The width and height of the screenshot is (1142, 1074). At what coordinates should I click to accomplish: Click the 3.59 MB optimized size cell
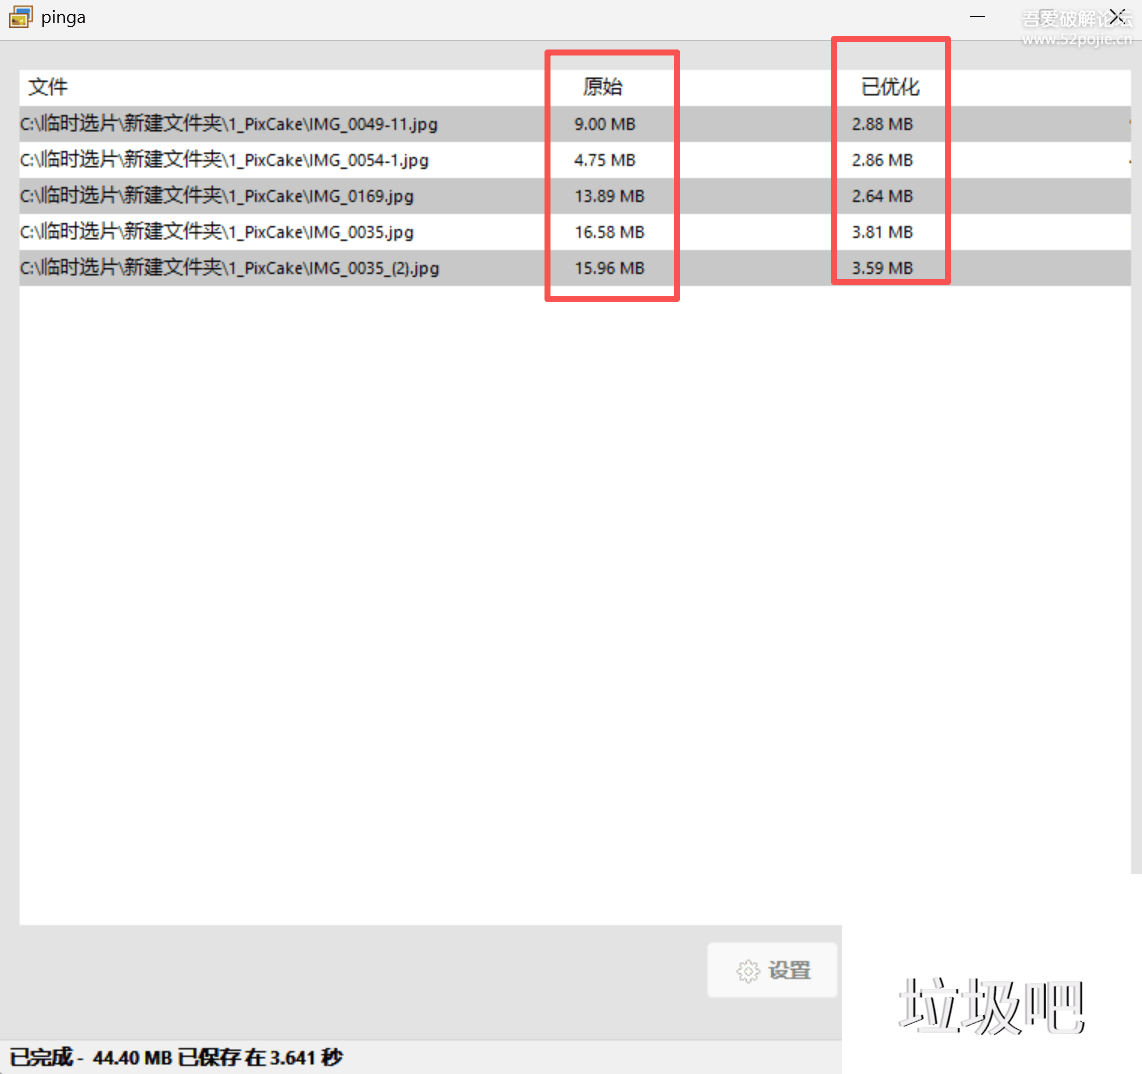tap(882, 268)
